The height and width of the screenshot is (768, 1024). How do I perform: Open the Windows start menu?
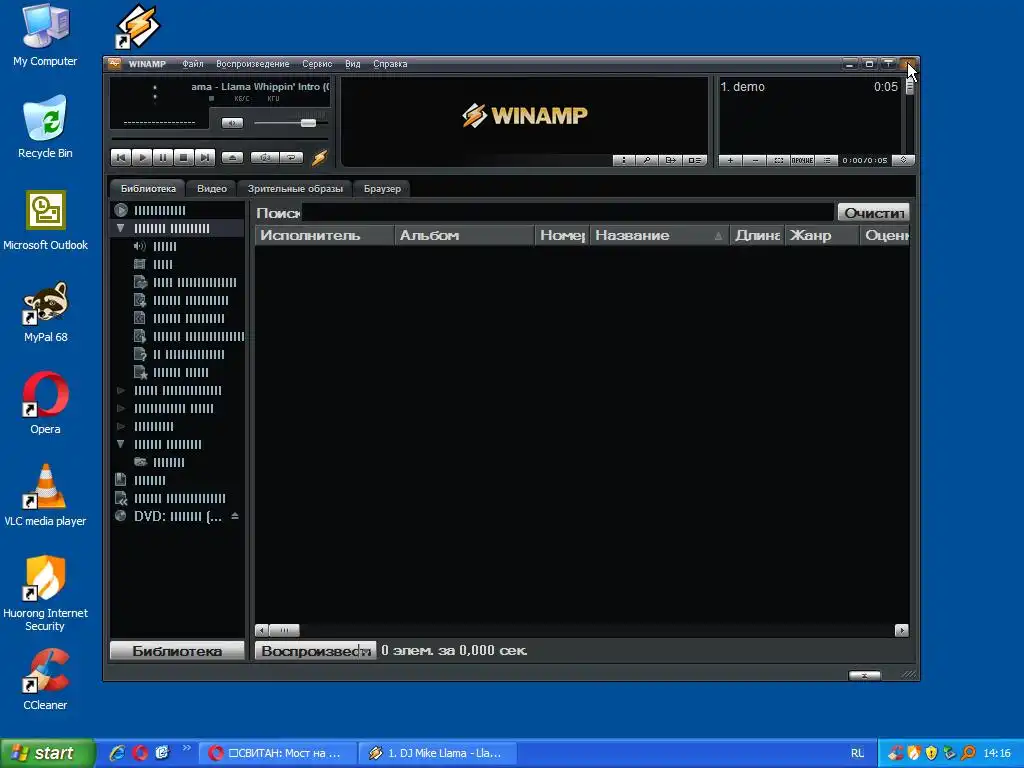[x=47, y=753]
